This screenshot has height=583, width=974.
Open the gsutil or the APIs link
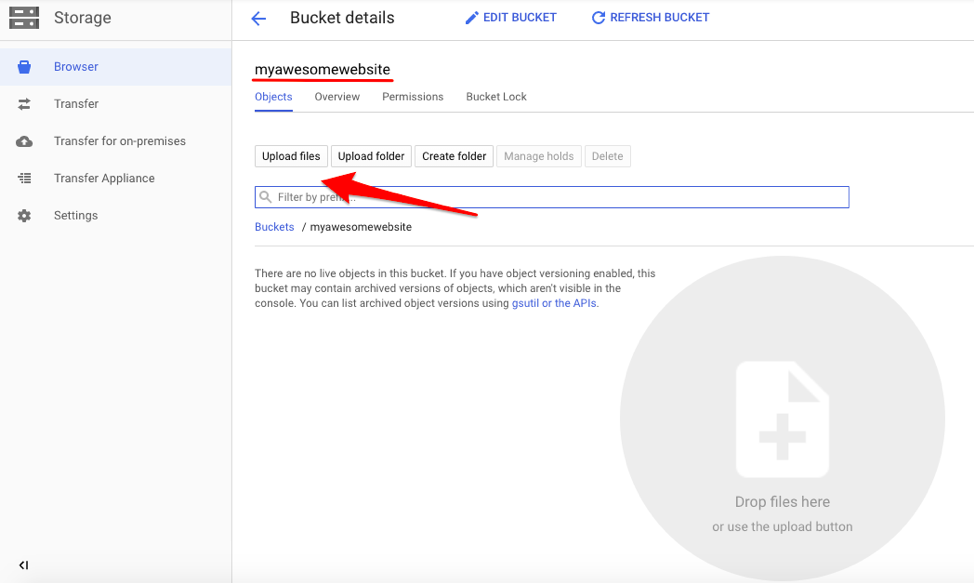click(554, 303)
